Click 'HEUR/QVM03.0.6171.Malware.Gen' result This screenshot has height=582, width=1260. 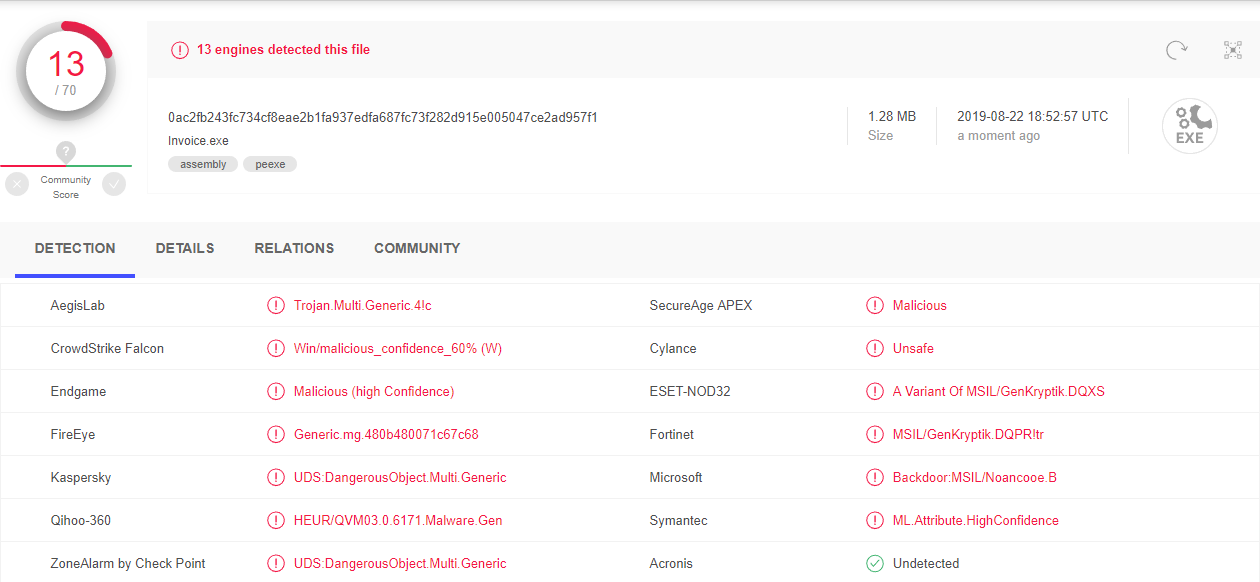398,521
